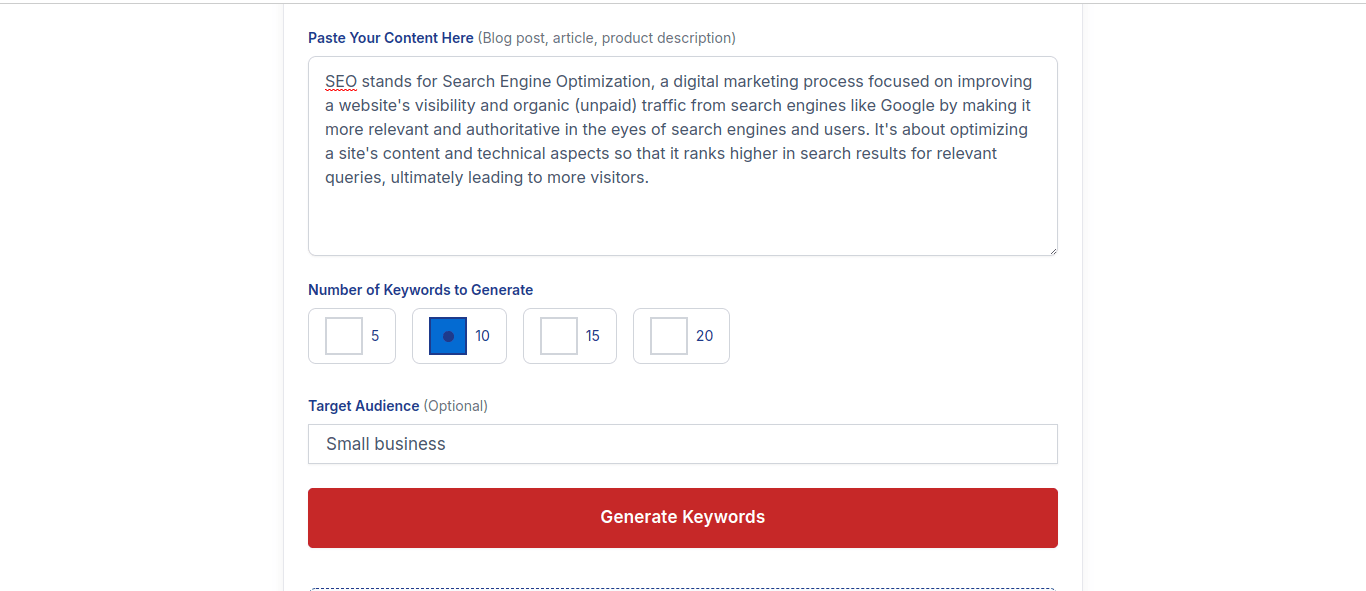Click the hint text about blog posts
The image size is (1366, 591).
(x=607, y=37)
